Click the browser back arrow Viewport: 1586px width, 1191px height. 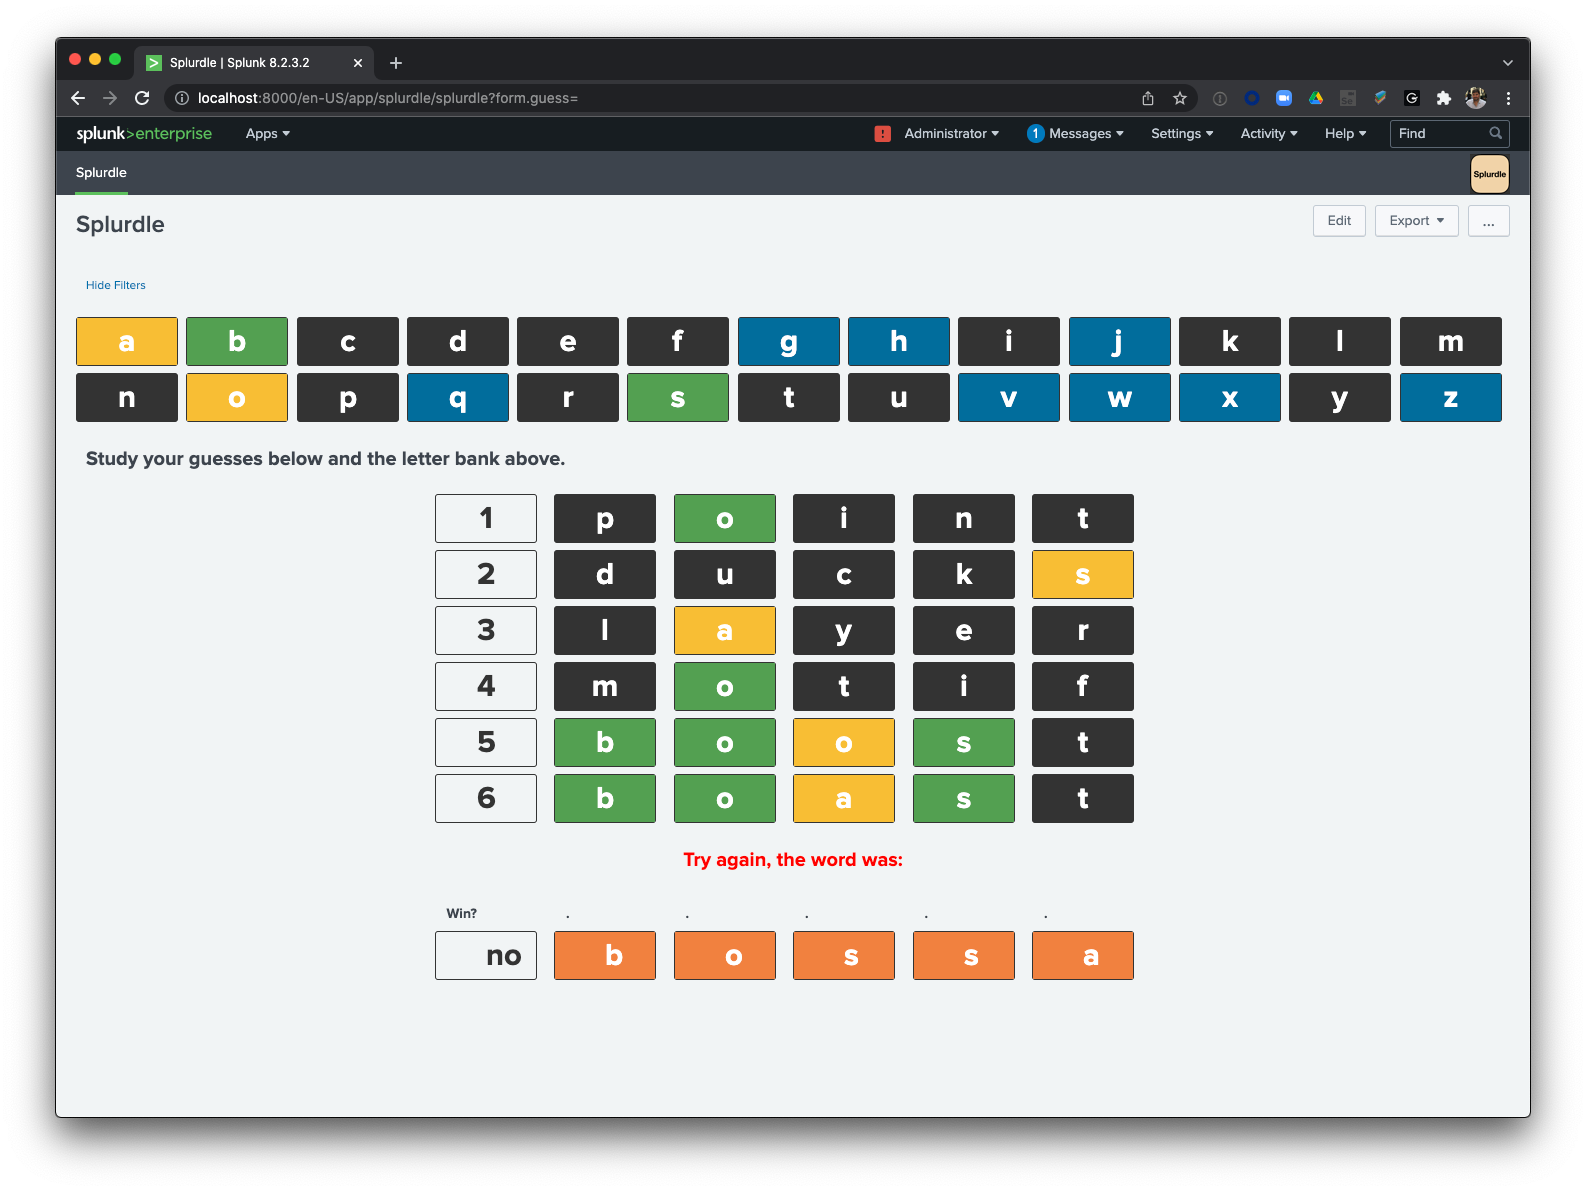(x=78, y=98)
